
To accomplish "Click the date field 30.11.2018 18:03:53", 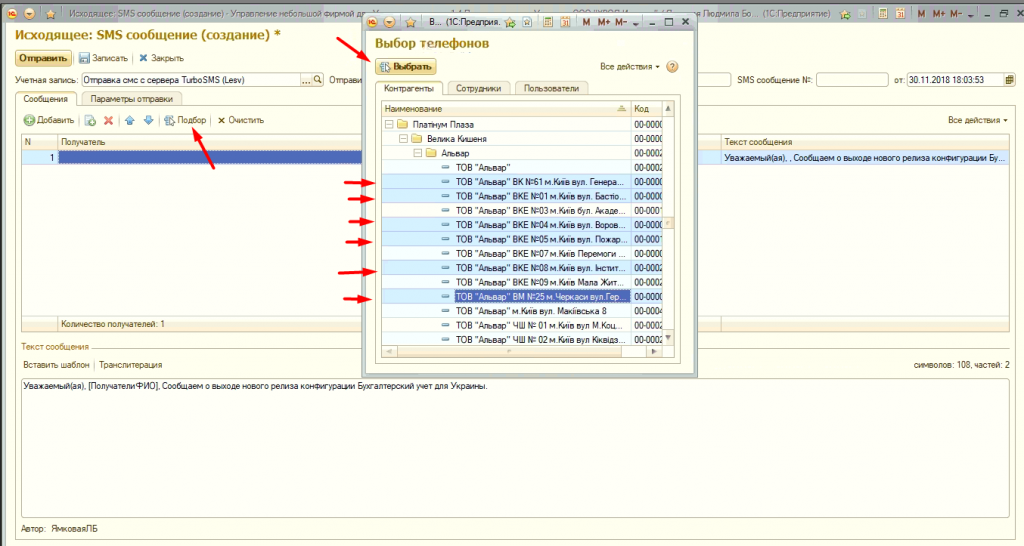I will (955, 80).
